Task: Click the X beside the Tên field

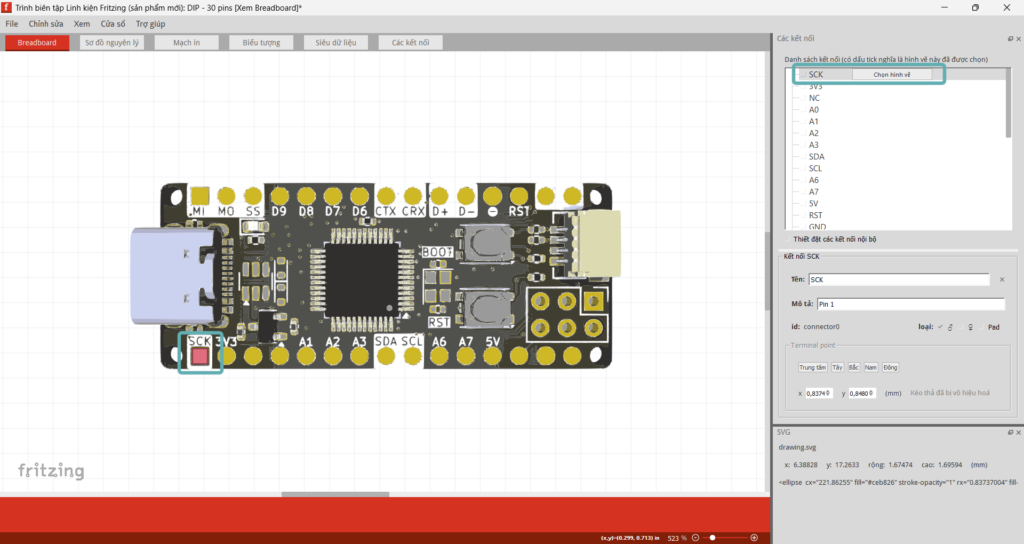Action: tap(1002, 280)
